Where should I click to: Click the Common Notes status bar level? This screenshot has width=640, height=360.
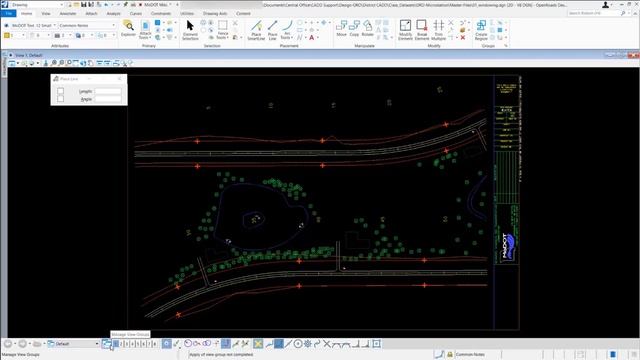470,354
